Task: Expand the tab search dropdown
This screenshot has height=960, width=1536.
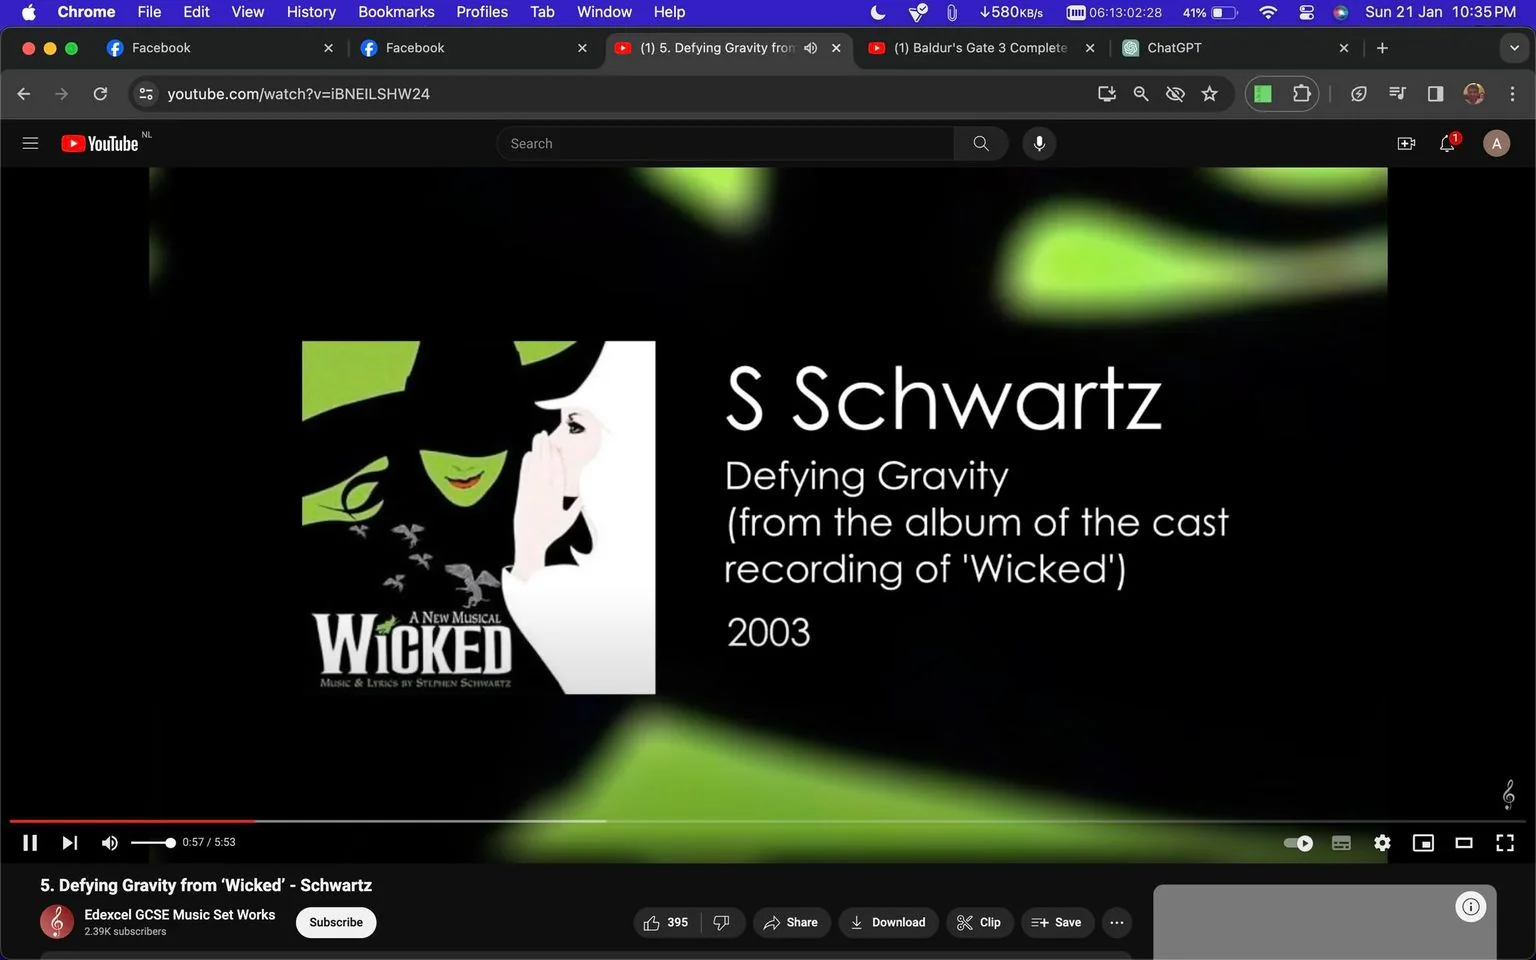Action: coord(1514,48)
